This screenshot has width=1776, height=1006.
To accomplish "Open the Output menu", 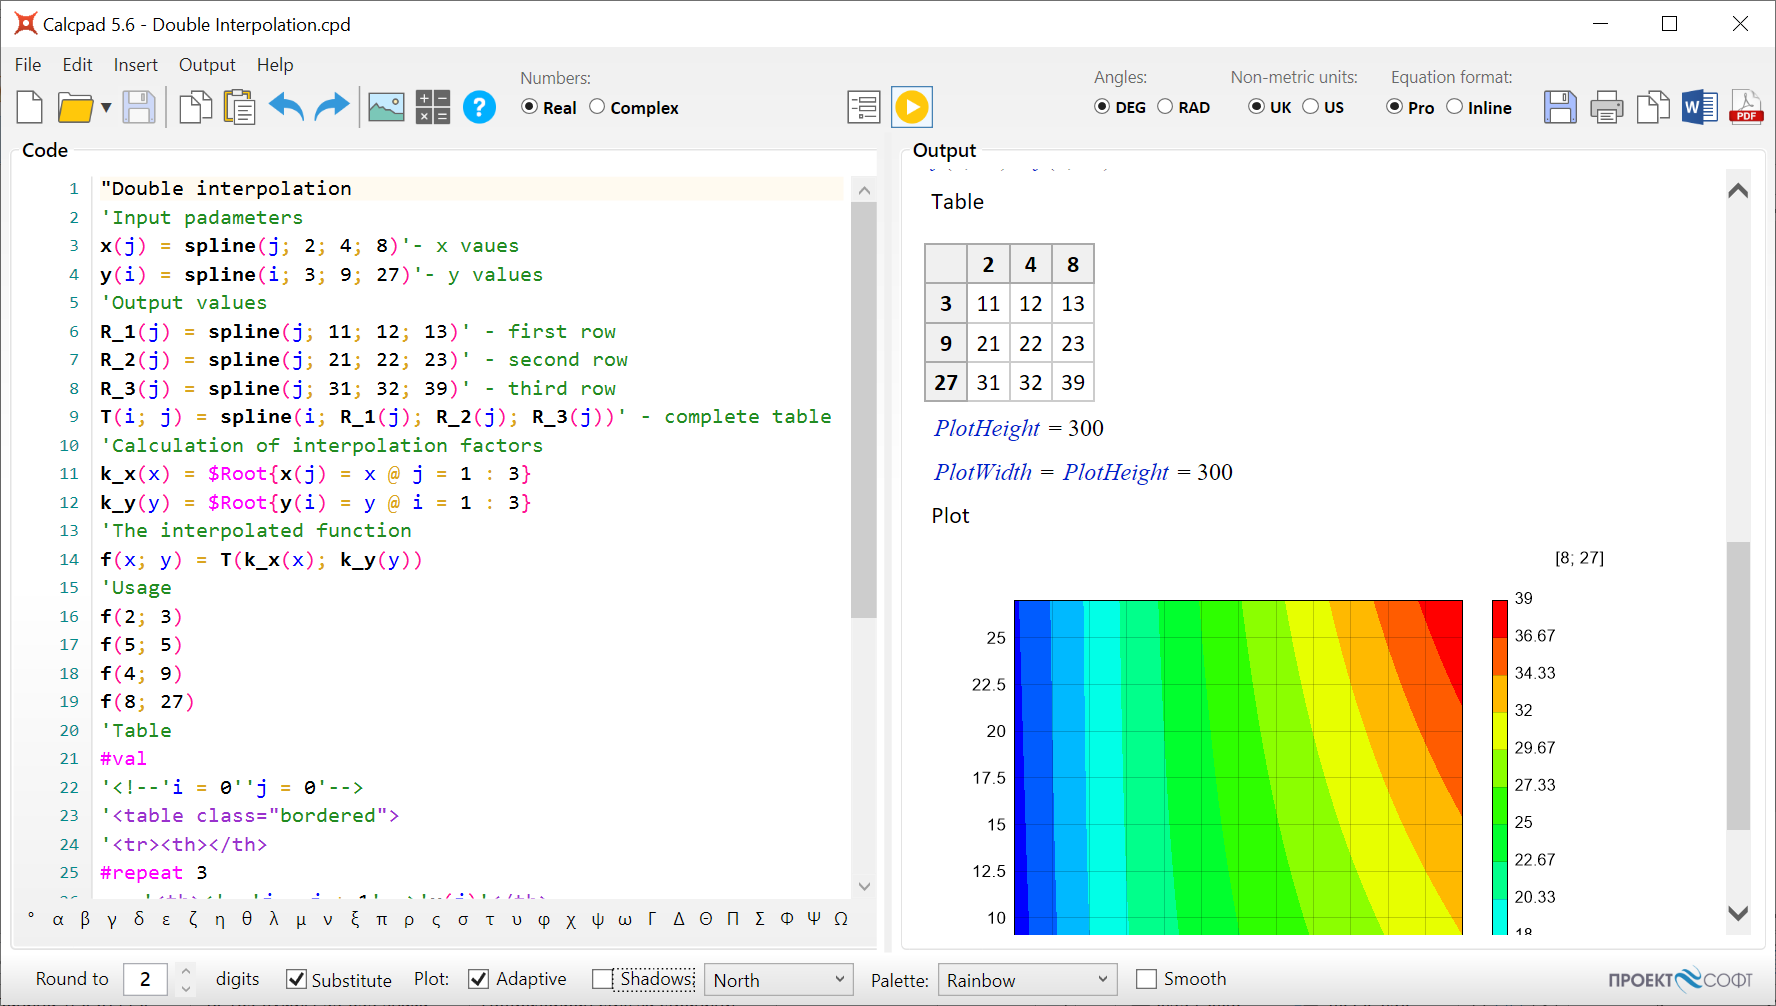I will point(207,64).
